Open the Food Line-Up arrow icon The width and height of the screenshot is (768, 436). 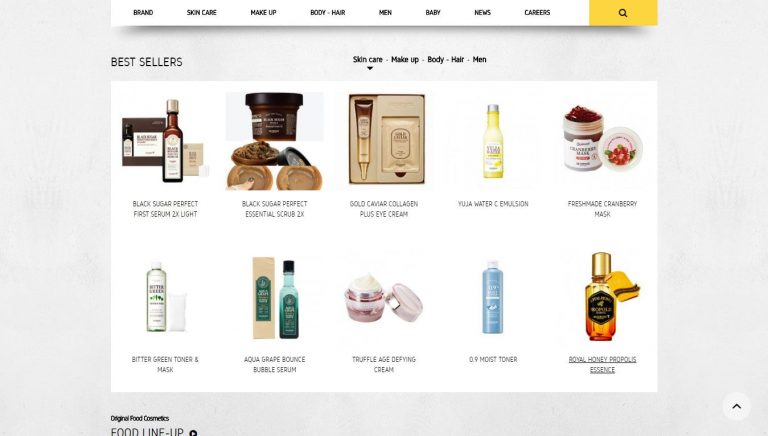click(193, 433)
